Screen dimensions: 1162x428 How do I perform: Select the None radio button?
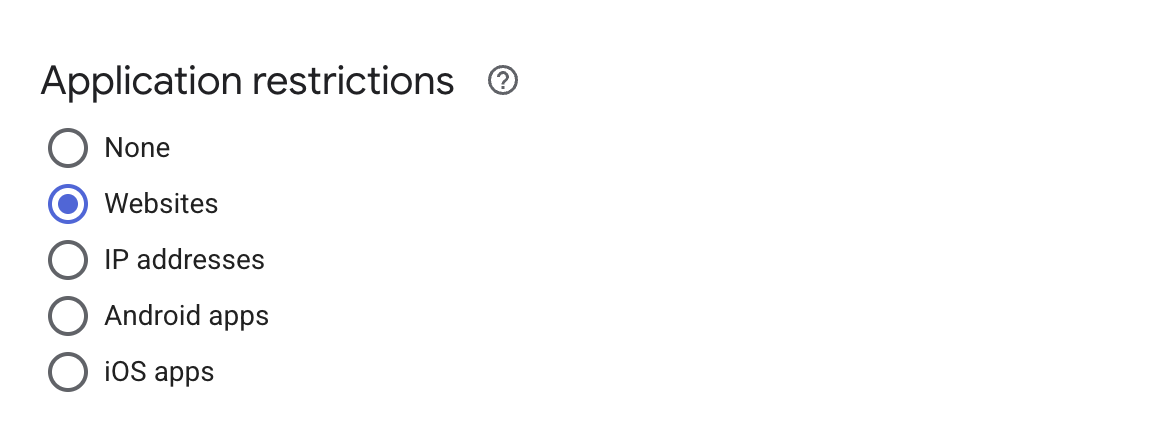click(x=67, y=149)
